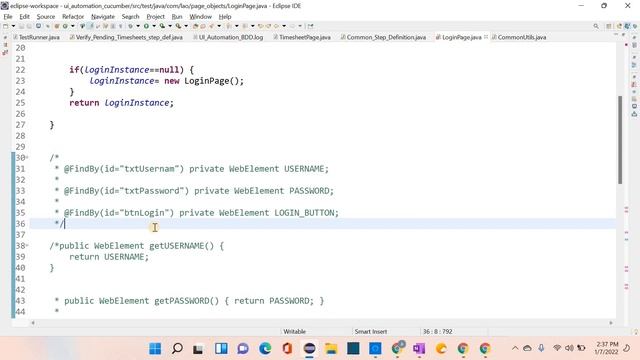Click the Search magnifier icon in toolbar
This screenshot has width=640, height=360.
(x=596, y=26)
